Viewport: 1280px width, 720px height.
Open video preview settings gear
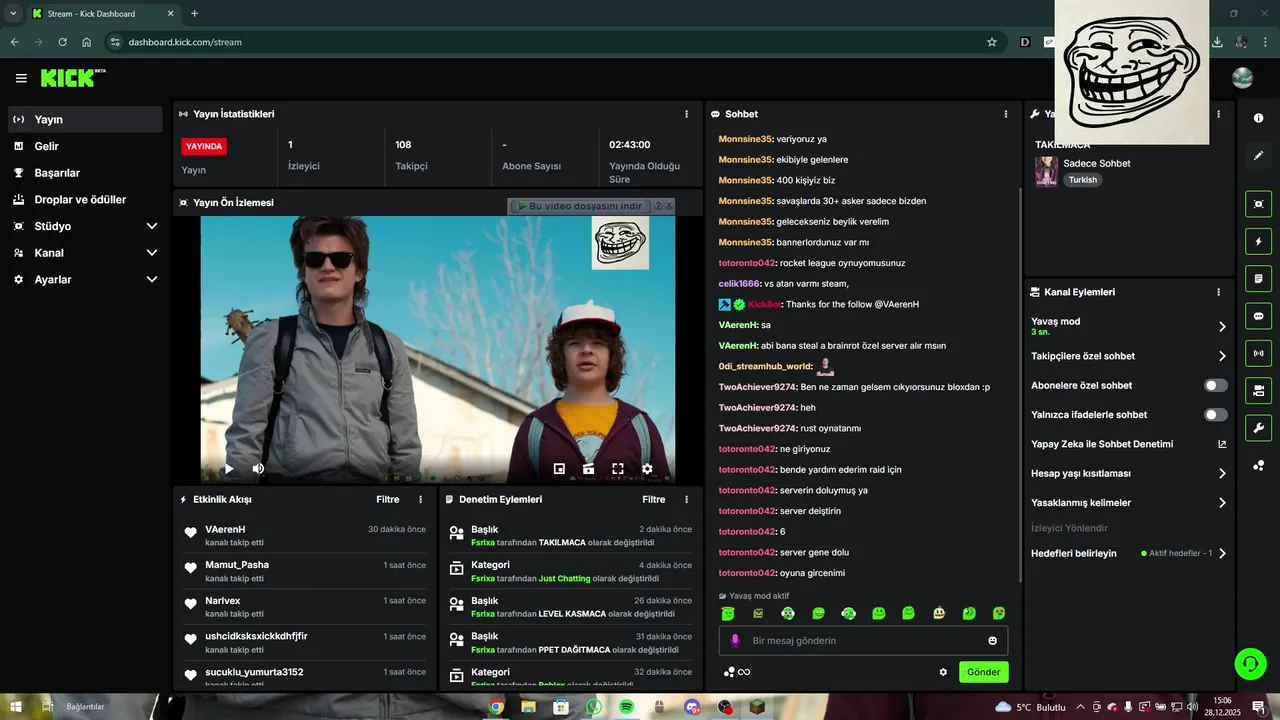[647, 468]
